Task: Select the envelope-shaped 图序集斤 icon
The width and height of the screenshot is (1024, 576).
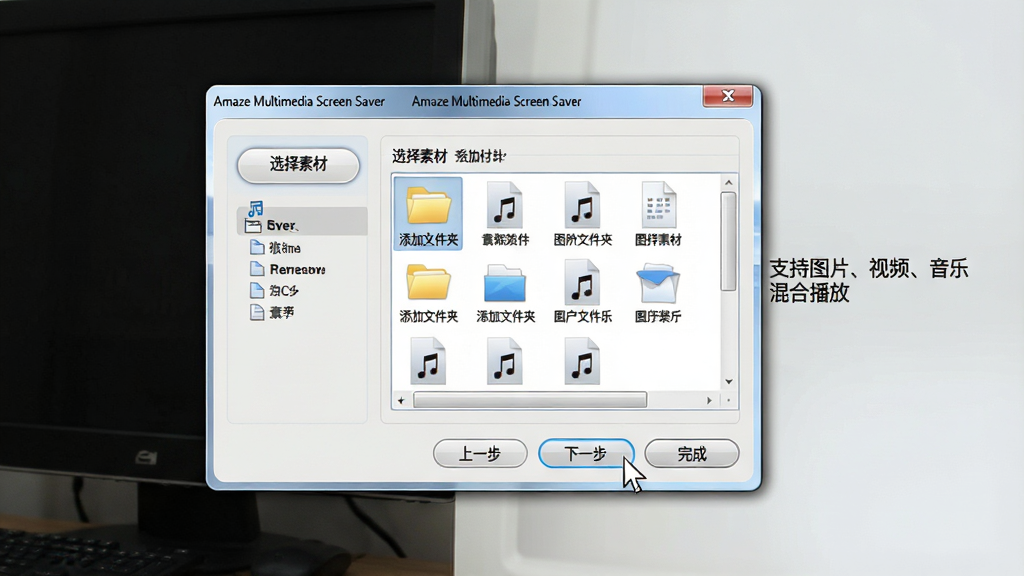Action: pos(658,291)
